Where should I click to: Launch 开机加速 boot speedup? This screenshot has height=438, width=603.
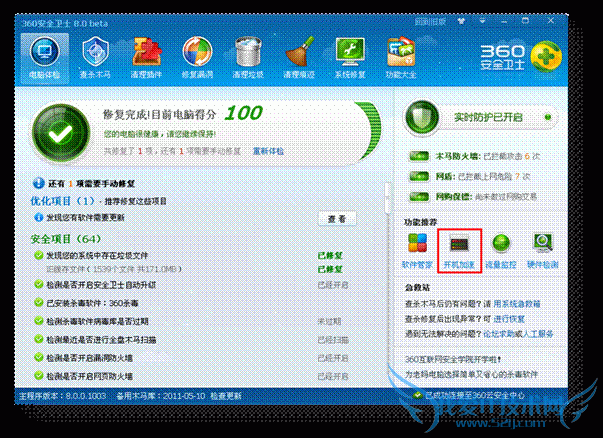[459, 251]
